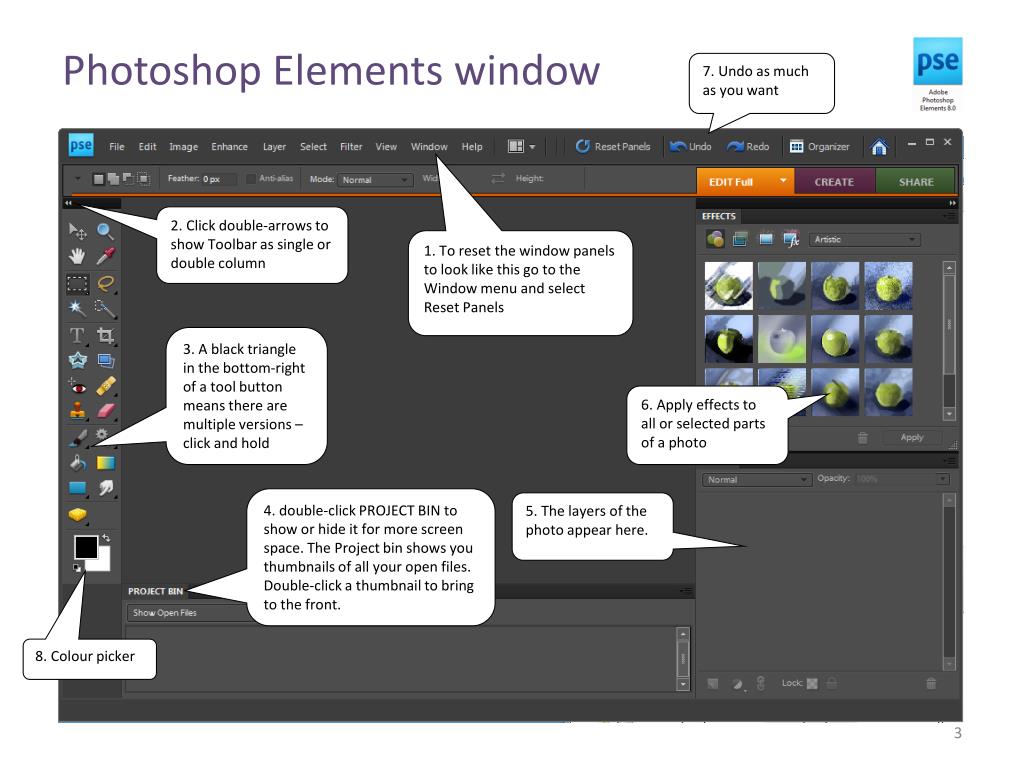Select the Zoom magnifier tool
The width and height of the screenshot is (1024, 768).
pos(105,231)
